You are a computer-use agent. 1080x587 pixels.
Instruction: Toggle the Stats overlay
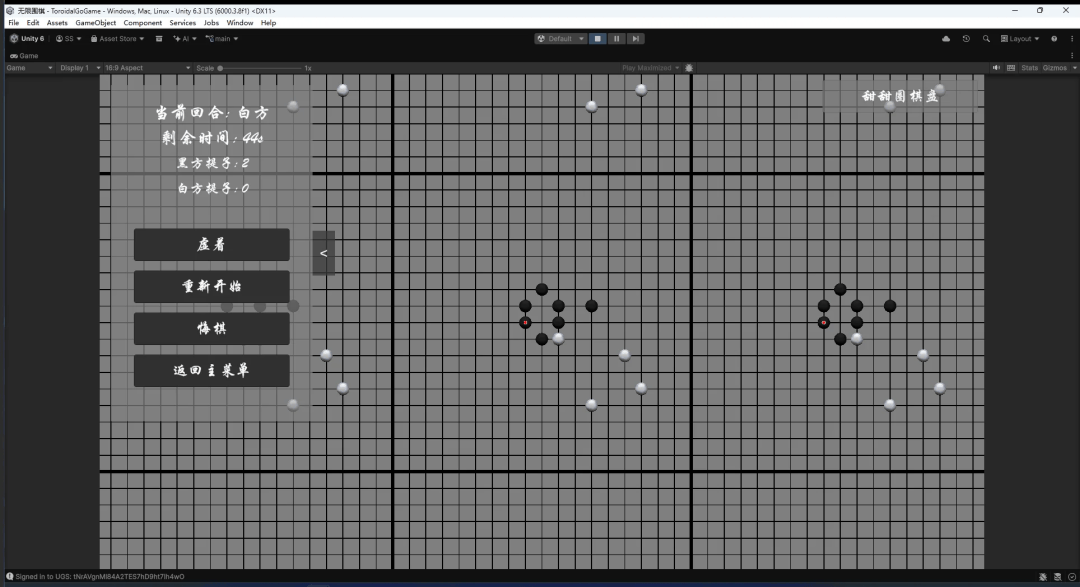(1029, 68)
